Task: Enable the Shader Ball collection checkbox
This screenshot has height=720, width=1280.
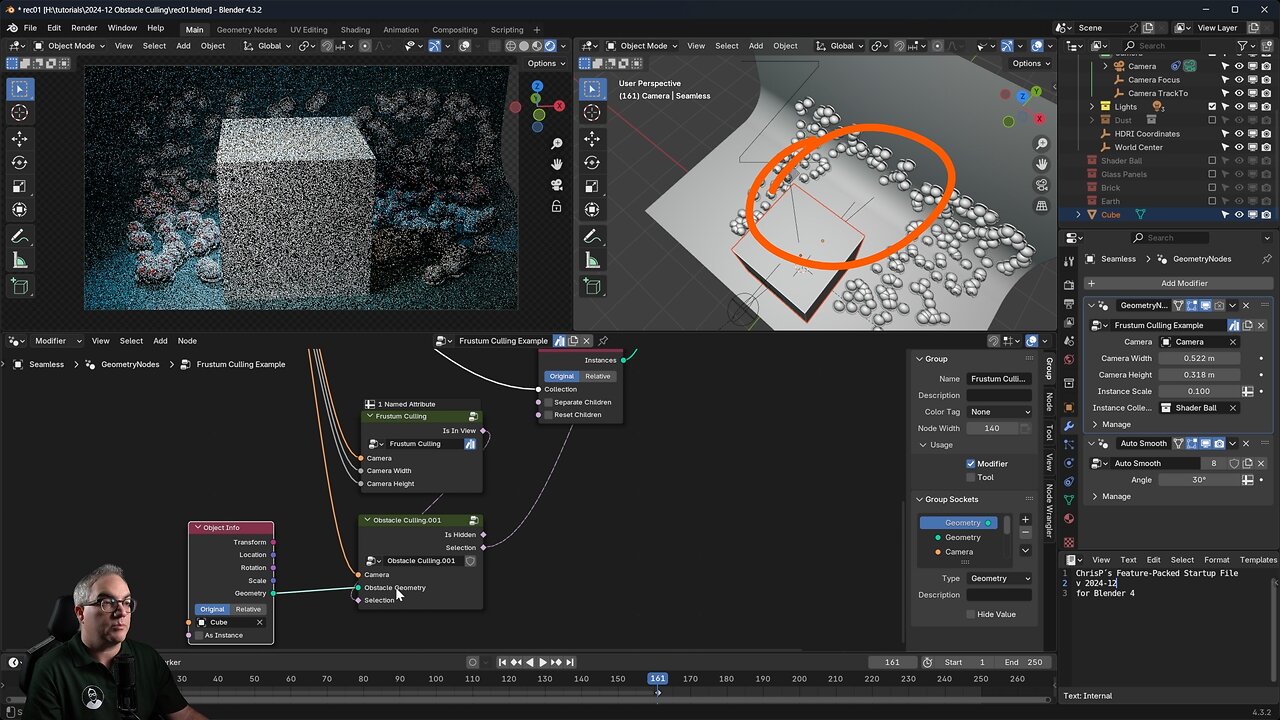Action: pyautogui.click(x=1212, y=161)
